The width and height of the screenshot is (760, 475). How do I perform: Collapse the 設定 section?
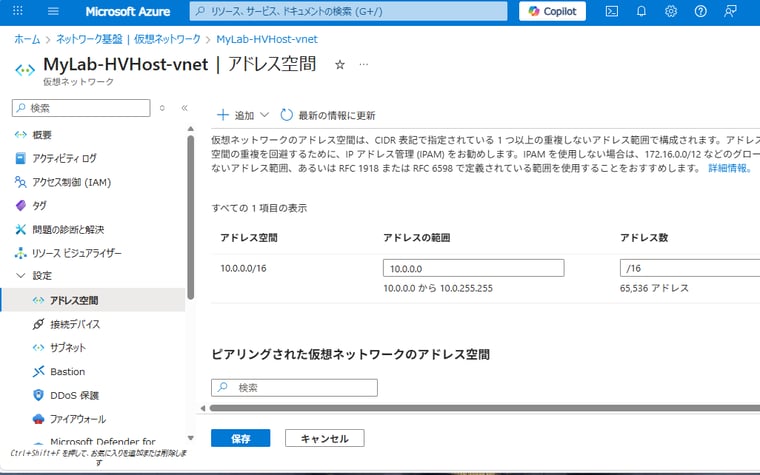point(20,276)
